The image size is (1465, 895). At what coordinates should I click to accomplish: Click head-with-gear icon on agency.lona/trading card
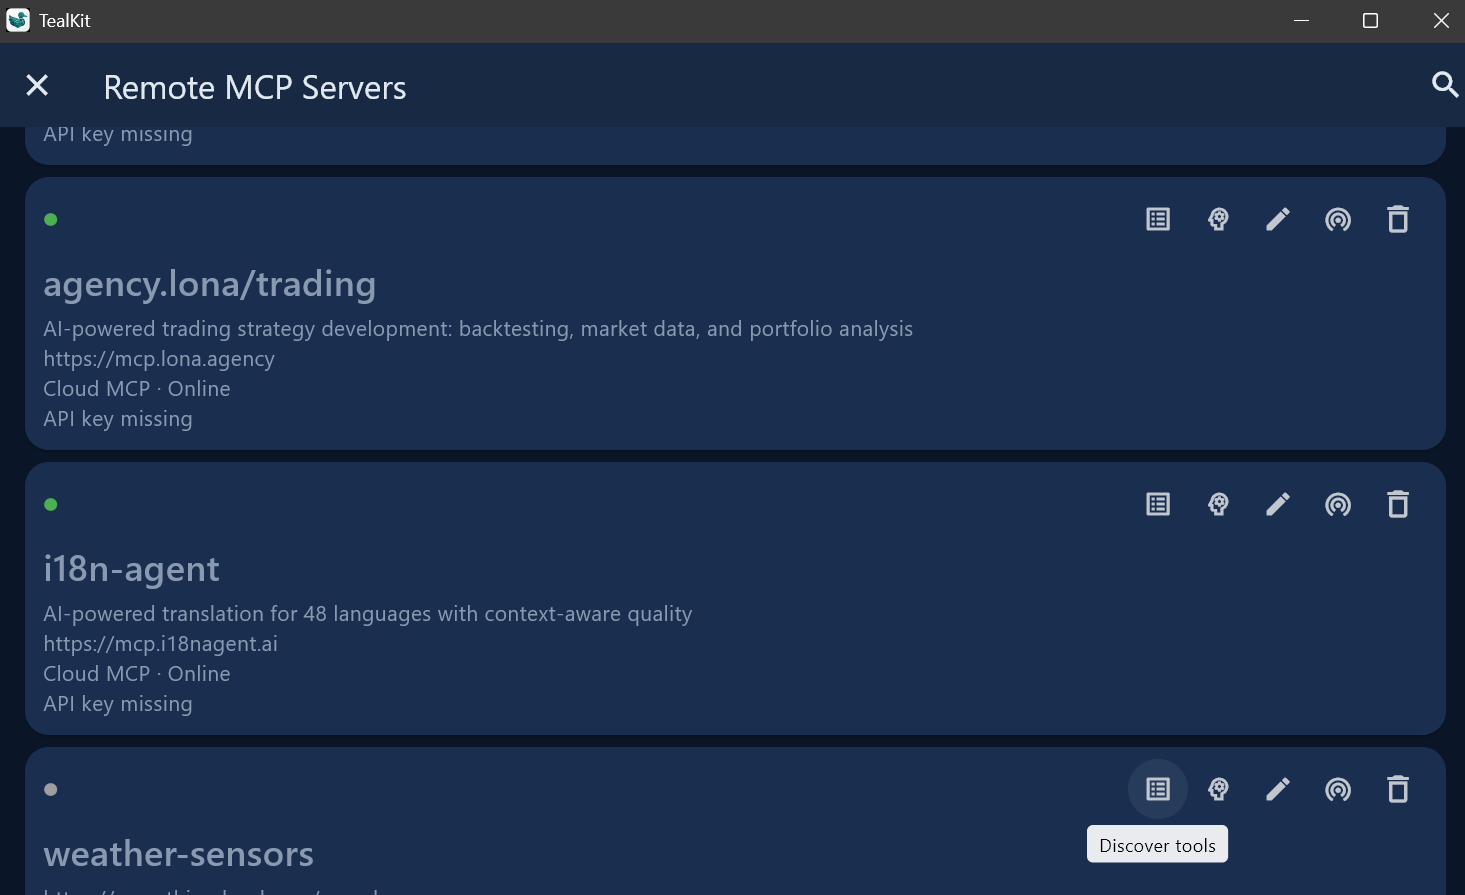[1218, 219]
